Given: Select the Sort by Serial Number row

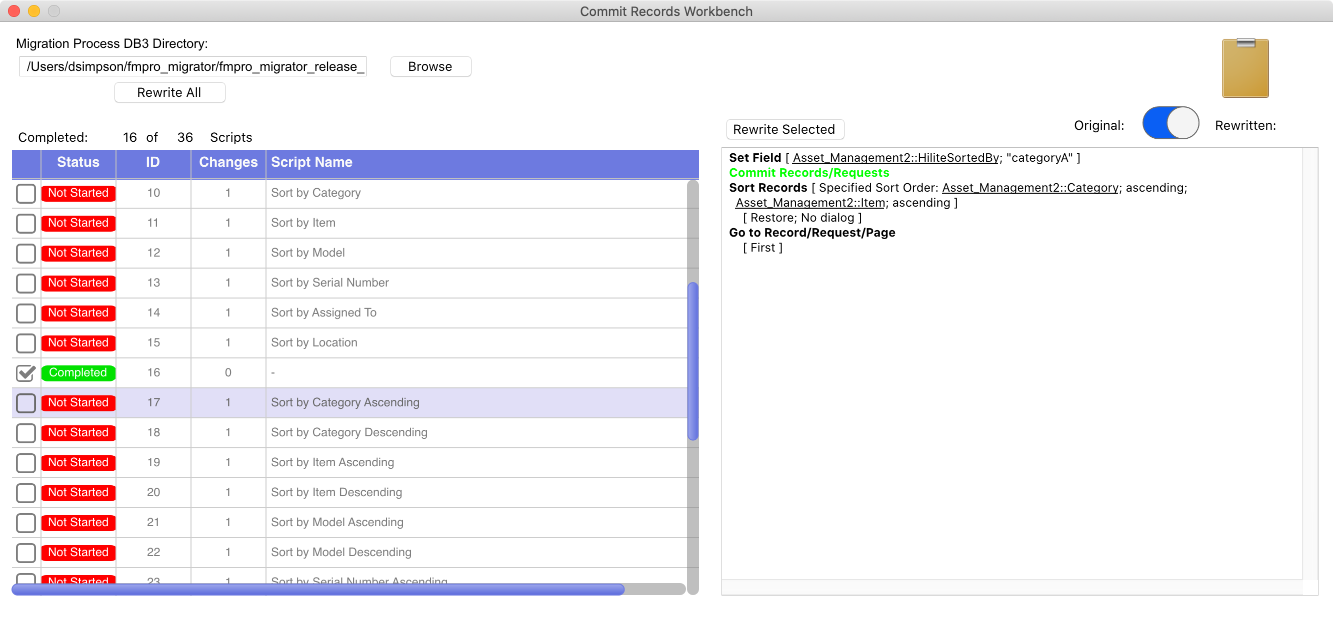Looking at the screenshot, I should point(330,283).
